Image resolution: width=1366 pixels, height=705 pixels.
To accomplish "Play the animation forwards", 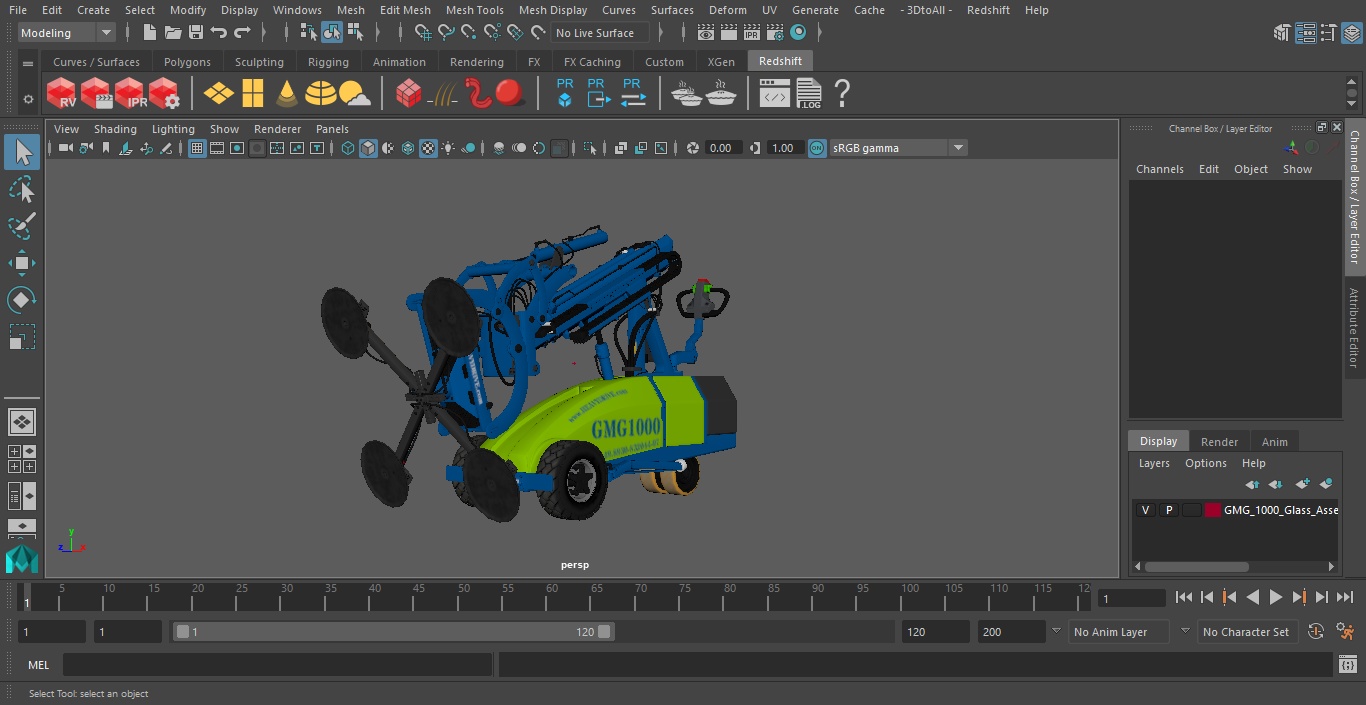I will [x=1275, y=597].
